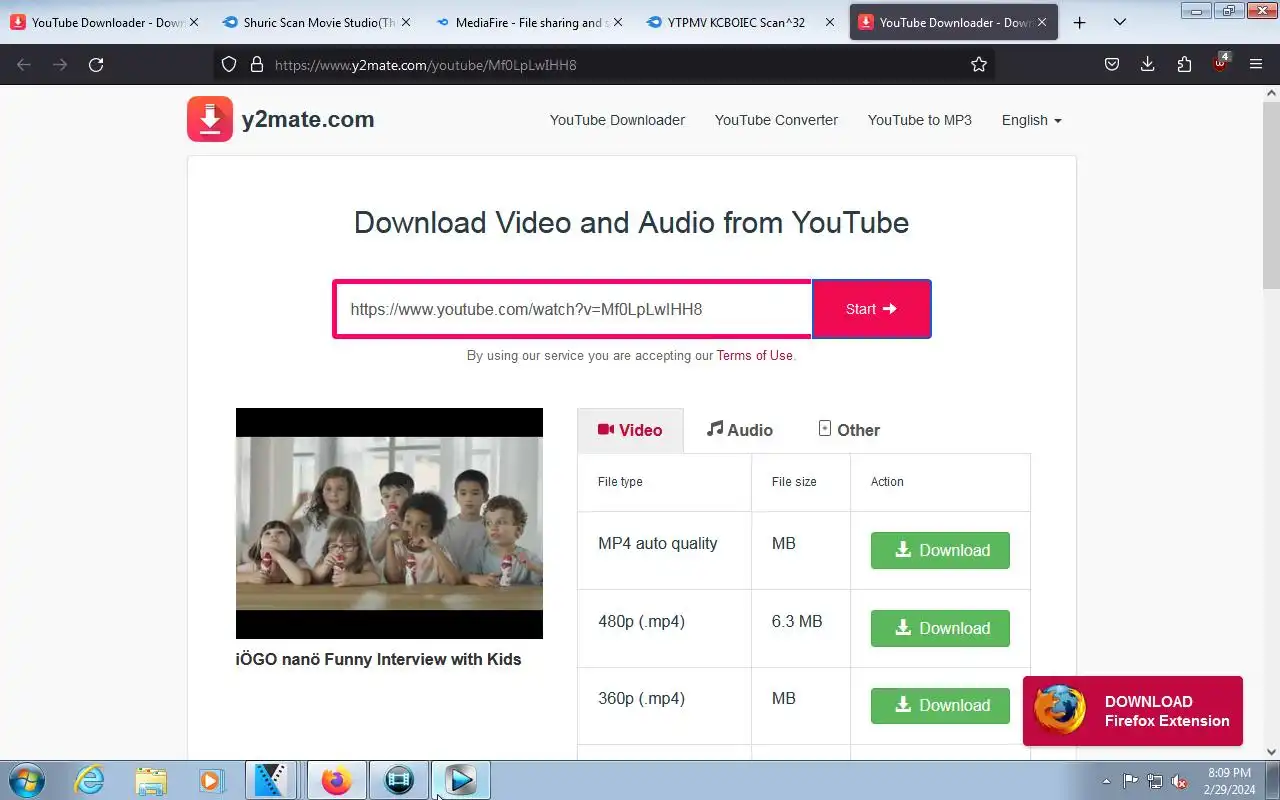Switch to the Audio tab

coord(740,430)
